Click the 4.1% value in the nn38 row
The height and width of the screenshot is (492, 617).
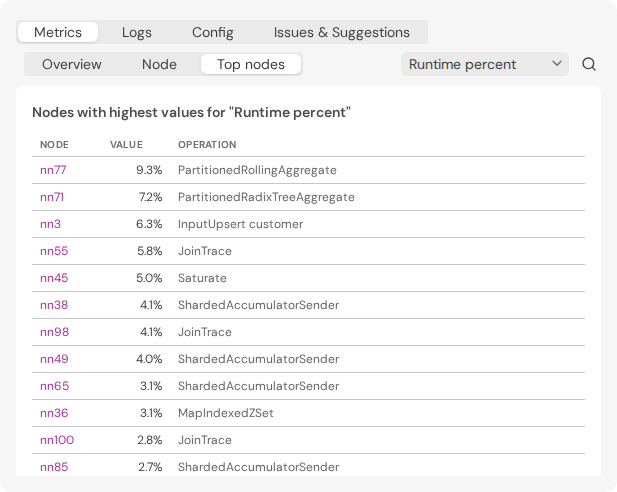151,305
